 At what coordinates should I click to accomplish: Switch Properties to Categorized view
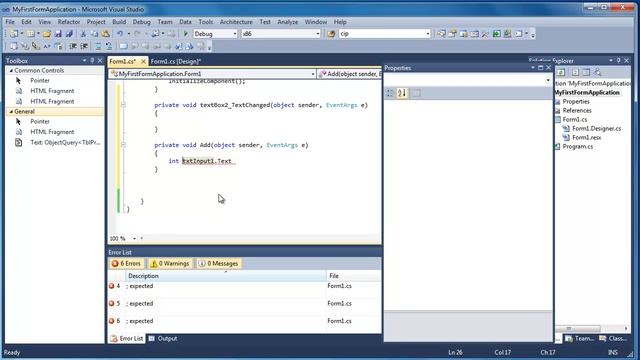click(391, 93)
